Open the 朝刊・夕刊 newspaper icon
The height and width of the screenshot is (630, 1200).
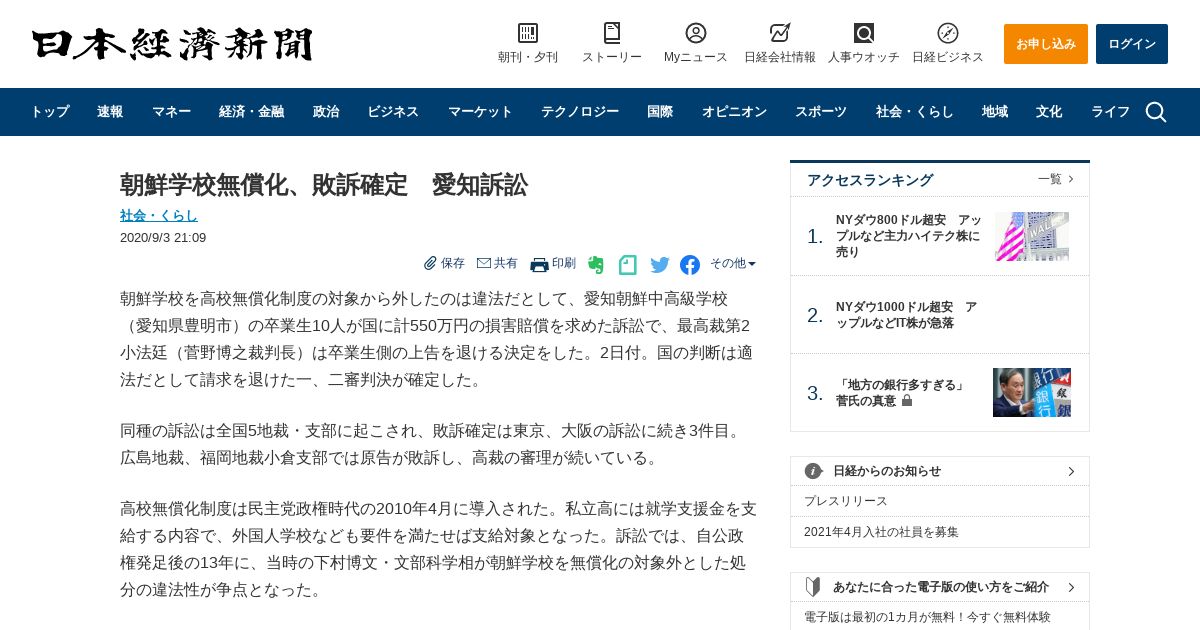pos(528,33)
